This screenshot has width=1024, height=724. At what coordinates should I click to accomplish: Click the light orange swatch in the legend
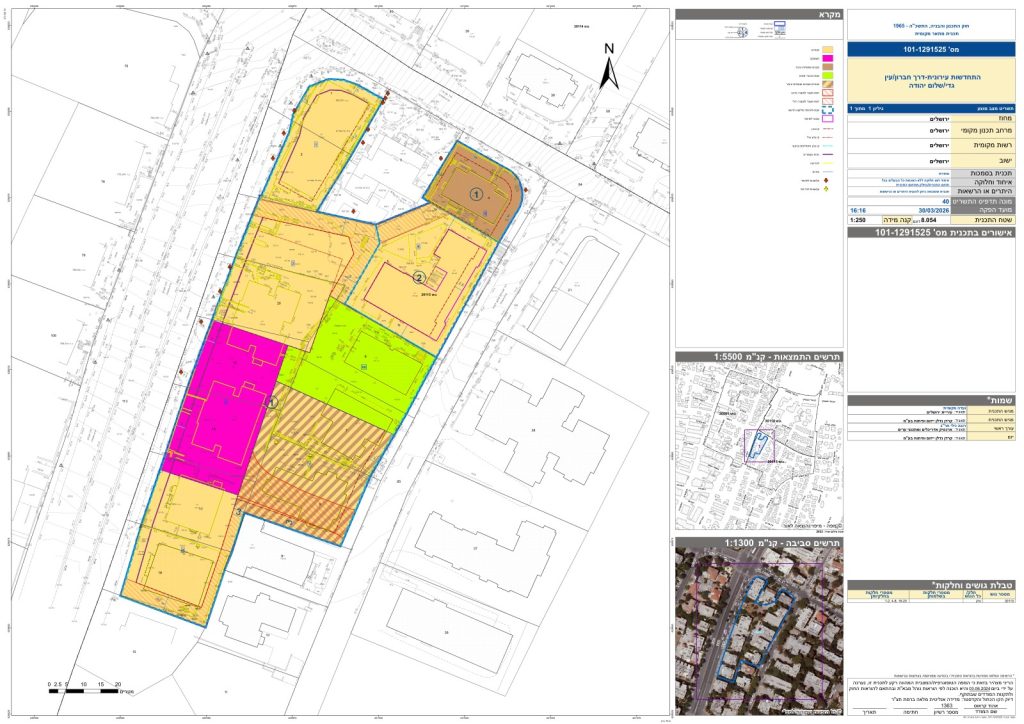(x=827, y=50)
